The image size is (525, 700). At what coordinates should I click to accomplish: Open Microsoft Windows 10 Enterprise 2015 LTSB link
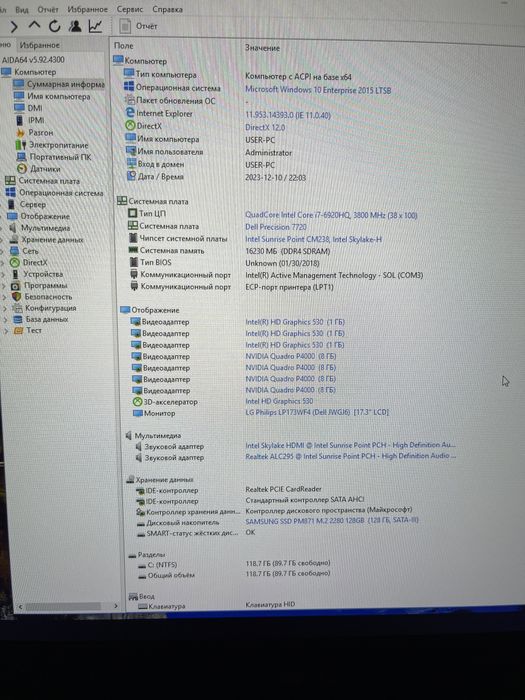(x=318, y=90)
